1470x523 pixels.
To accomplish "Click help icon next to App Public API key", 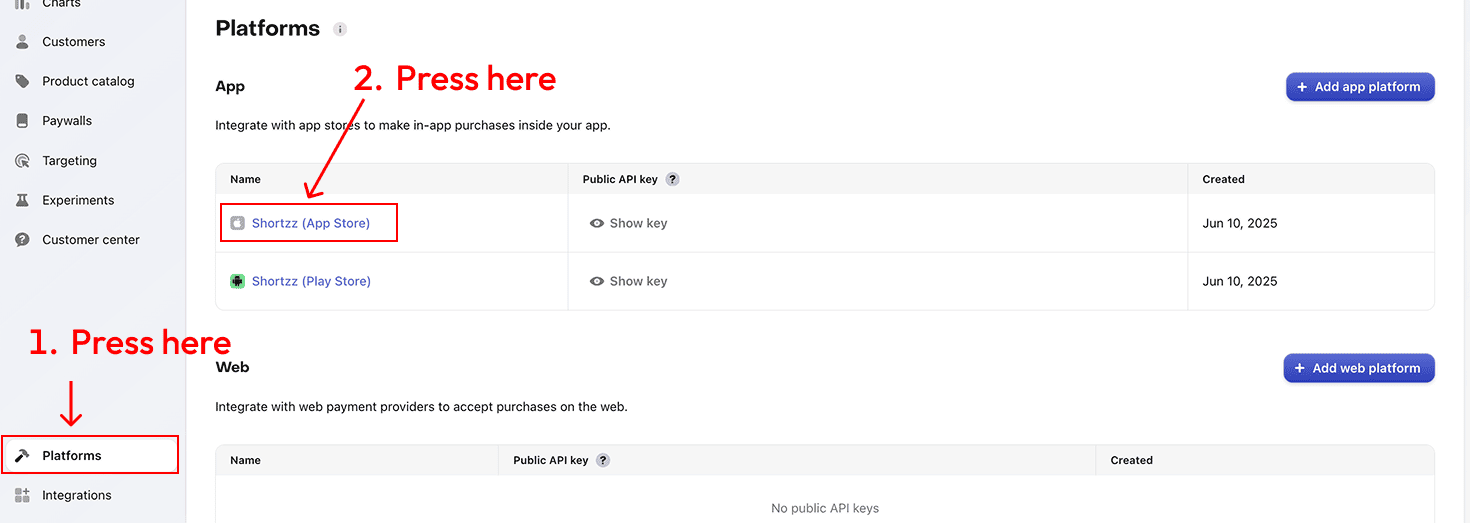I will (x=673, y=180).
